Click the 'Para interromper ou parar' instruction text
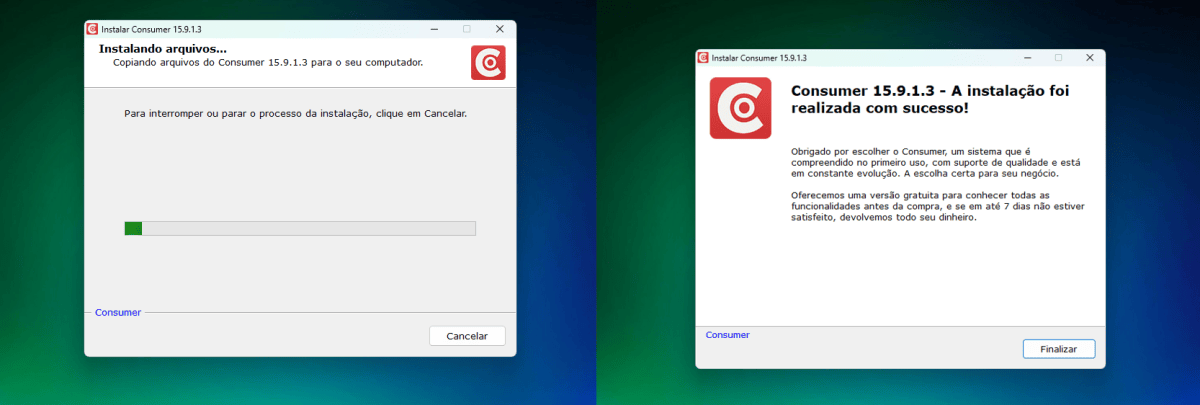The height and width of the screenshot is (405, 1200). point(296,114)
